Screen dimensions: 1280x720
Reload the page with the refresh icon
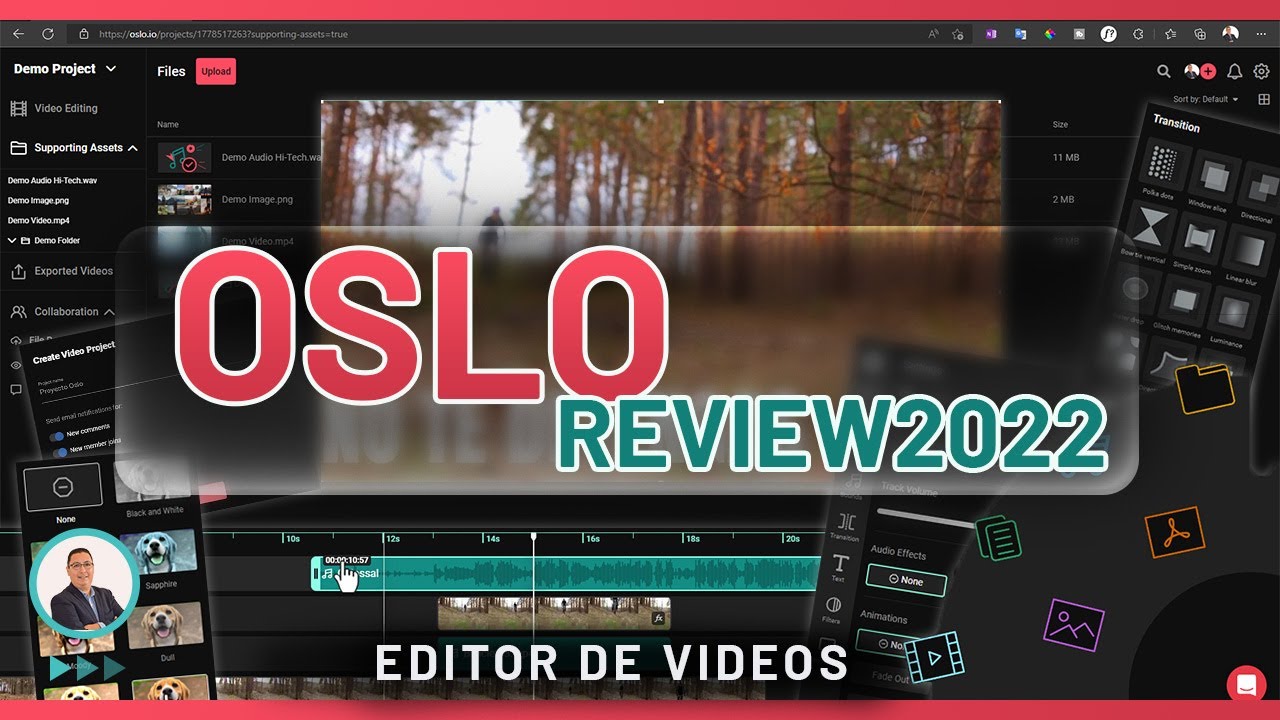(48, 34)
